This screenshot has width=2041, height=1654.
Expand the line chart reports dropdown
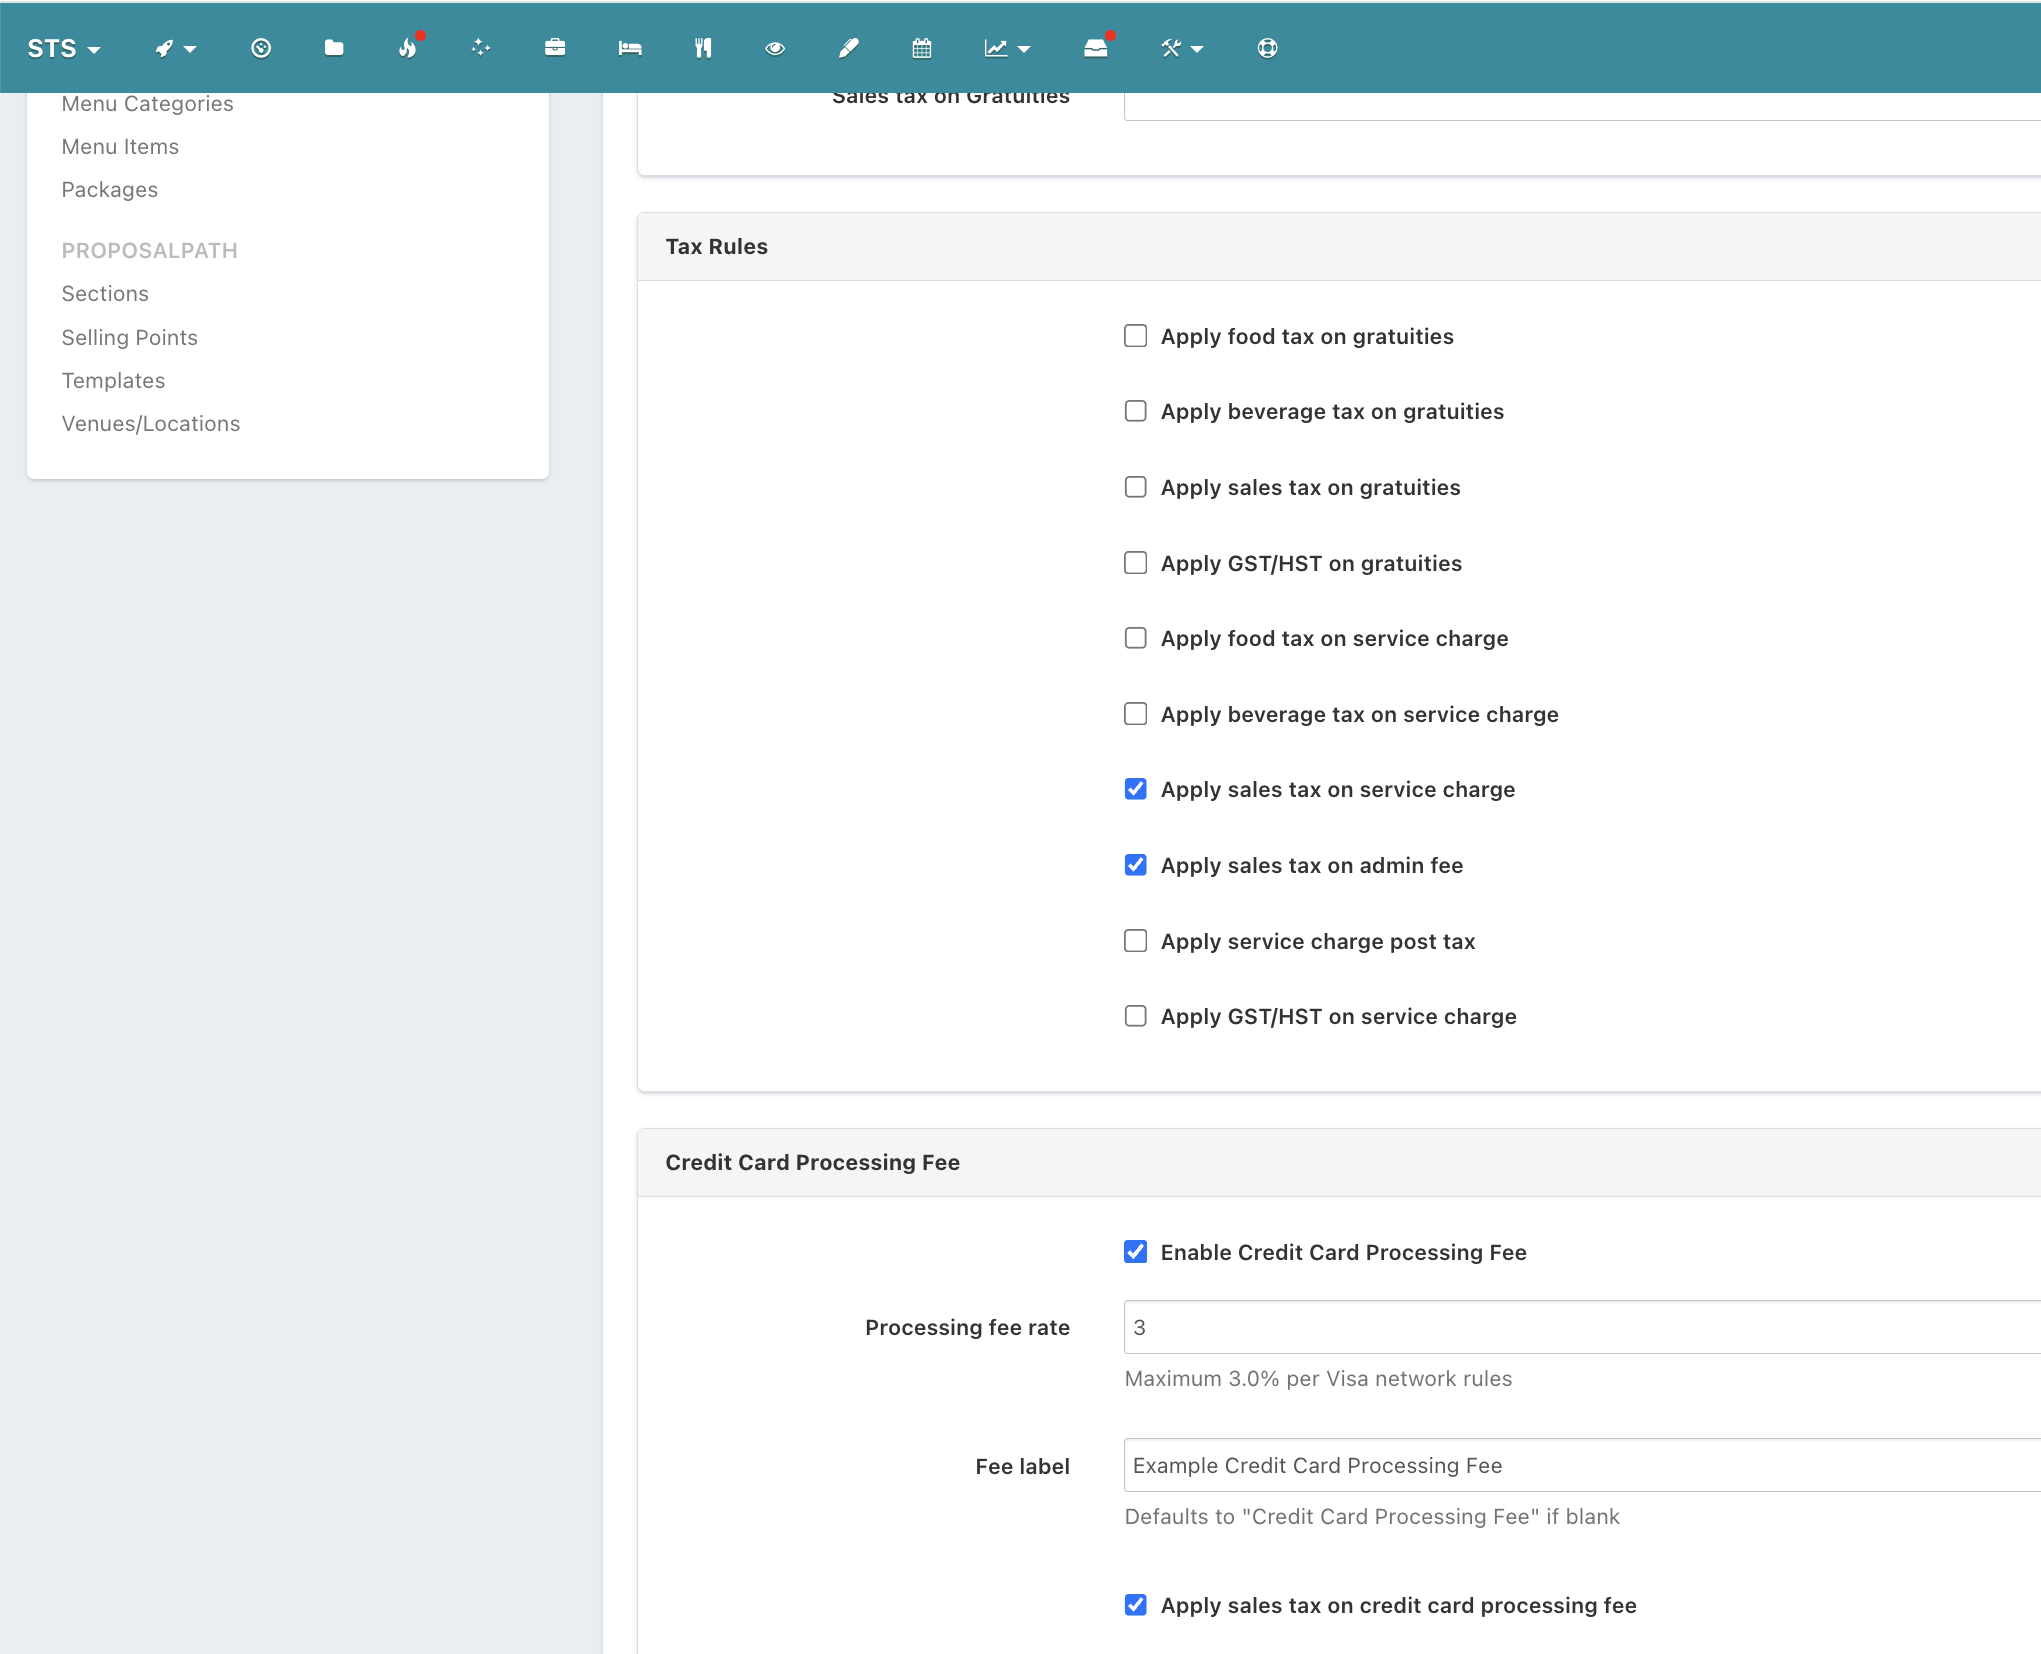pyautogui.click(x=1007, y=48)
